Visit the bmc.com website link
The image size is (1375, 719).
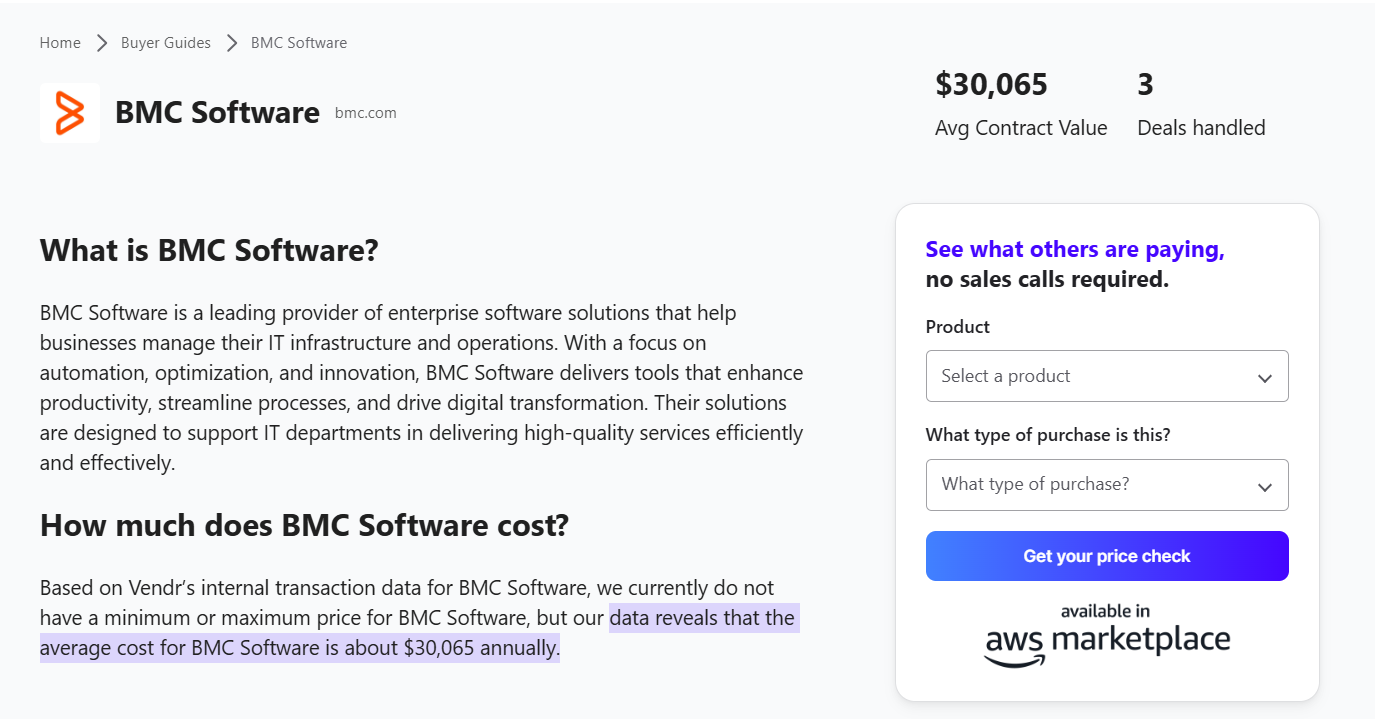click(x=366, y=113)
